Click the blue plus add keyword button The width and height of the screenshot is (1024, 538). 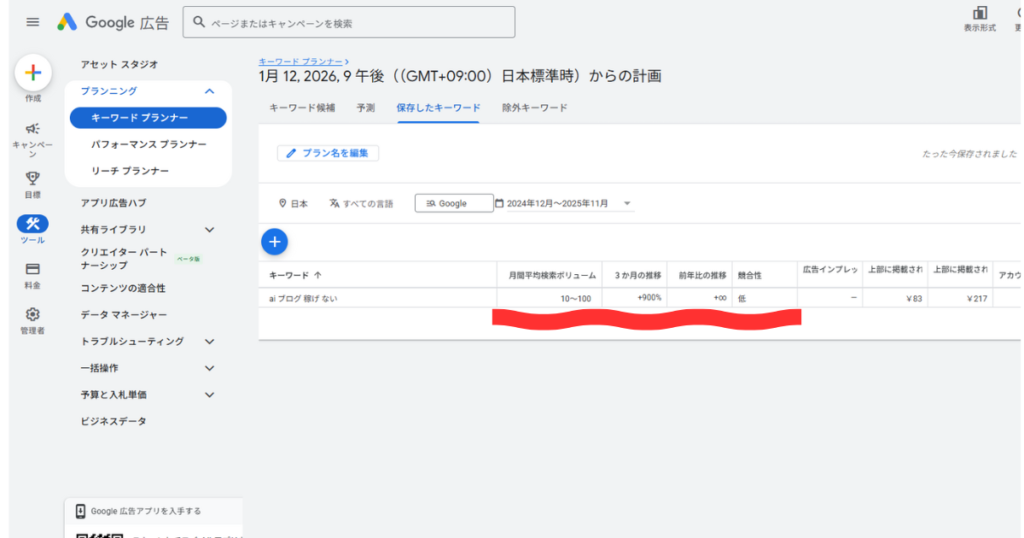tap(276, 241)
